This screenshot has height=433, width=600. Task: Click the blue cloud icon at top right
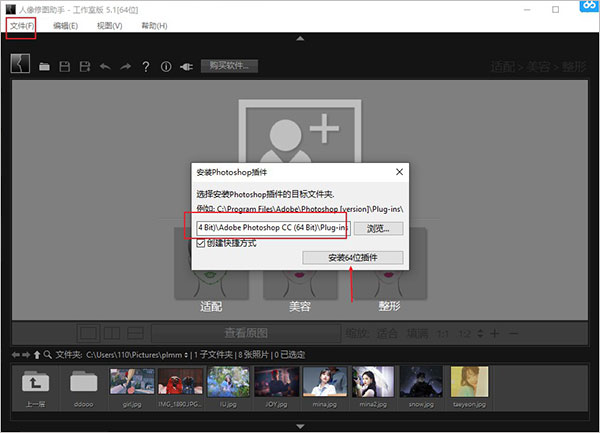tap(589, 5)
